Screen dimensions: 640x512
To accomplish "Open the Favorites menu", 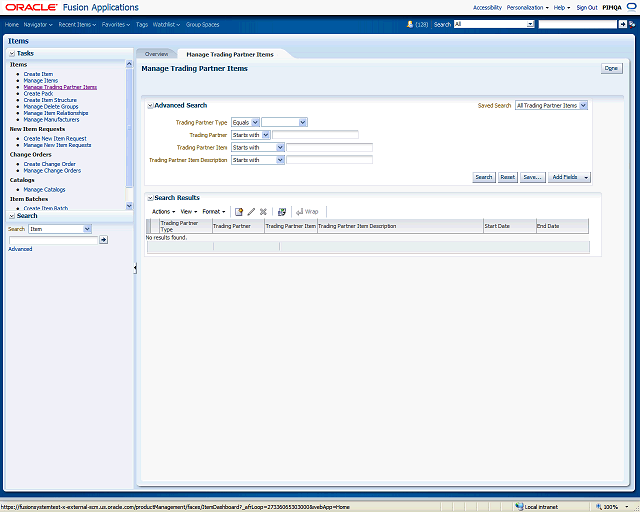I will point(116,24).
